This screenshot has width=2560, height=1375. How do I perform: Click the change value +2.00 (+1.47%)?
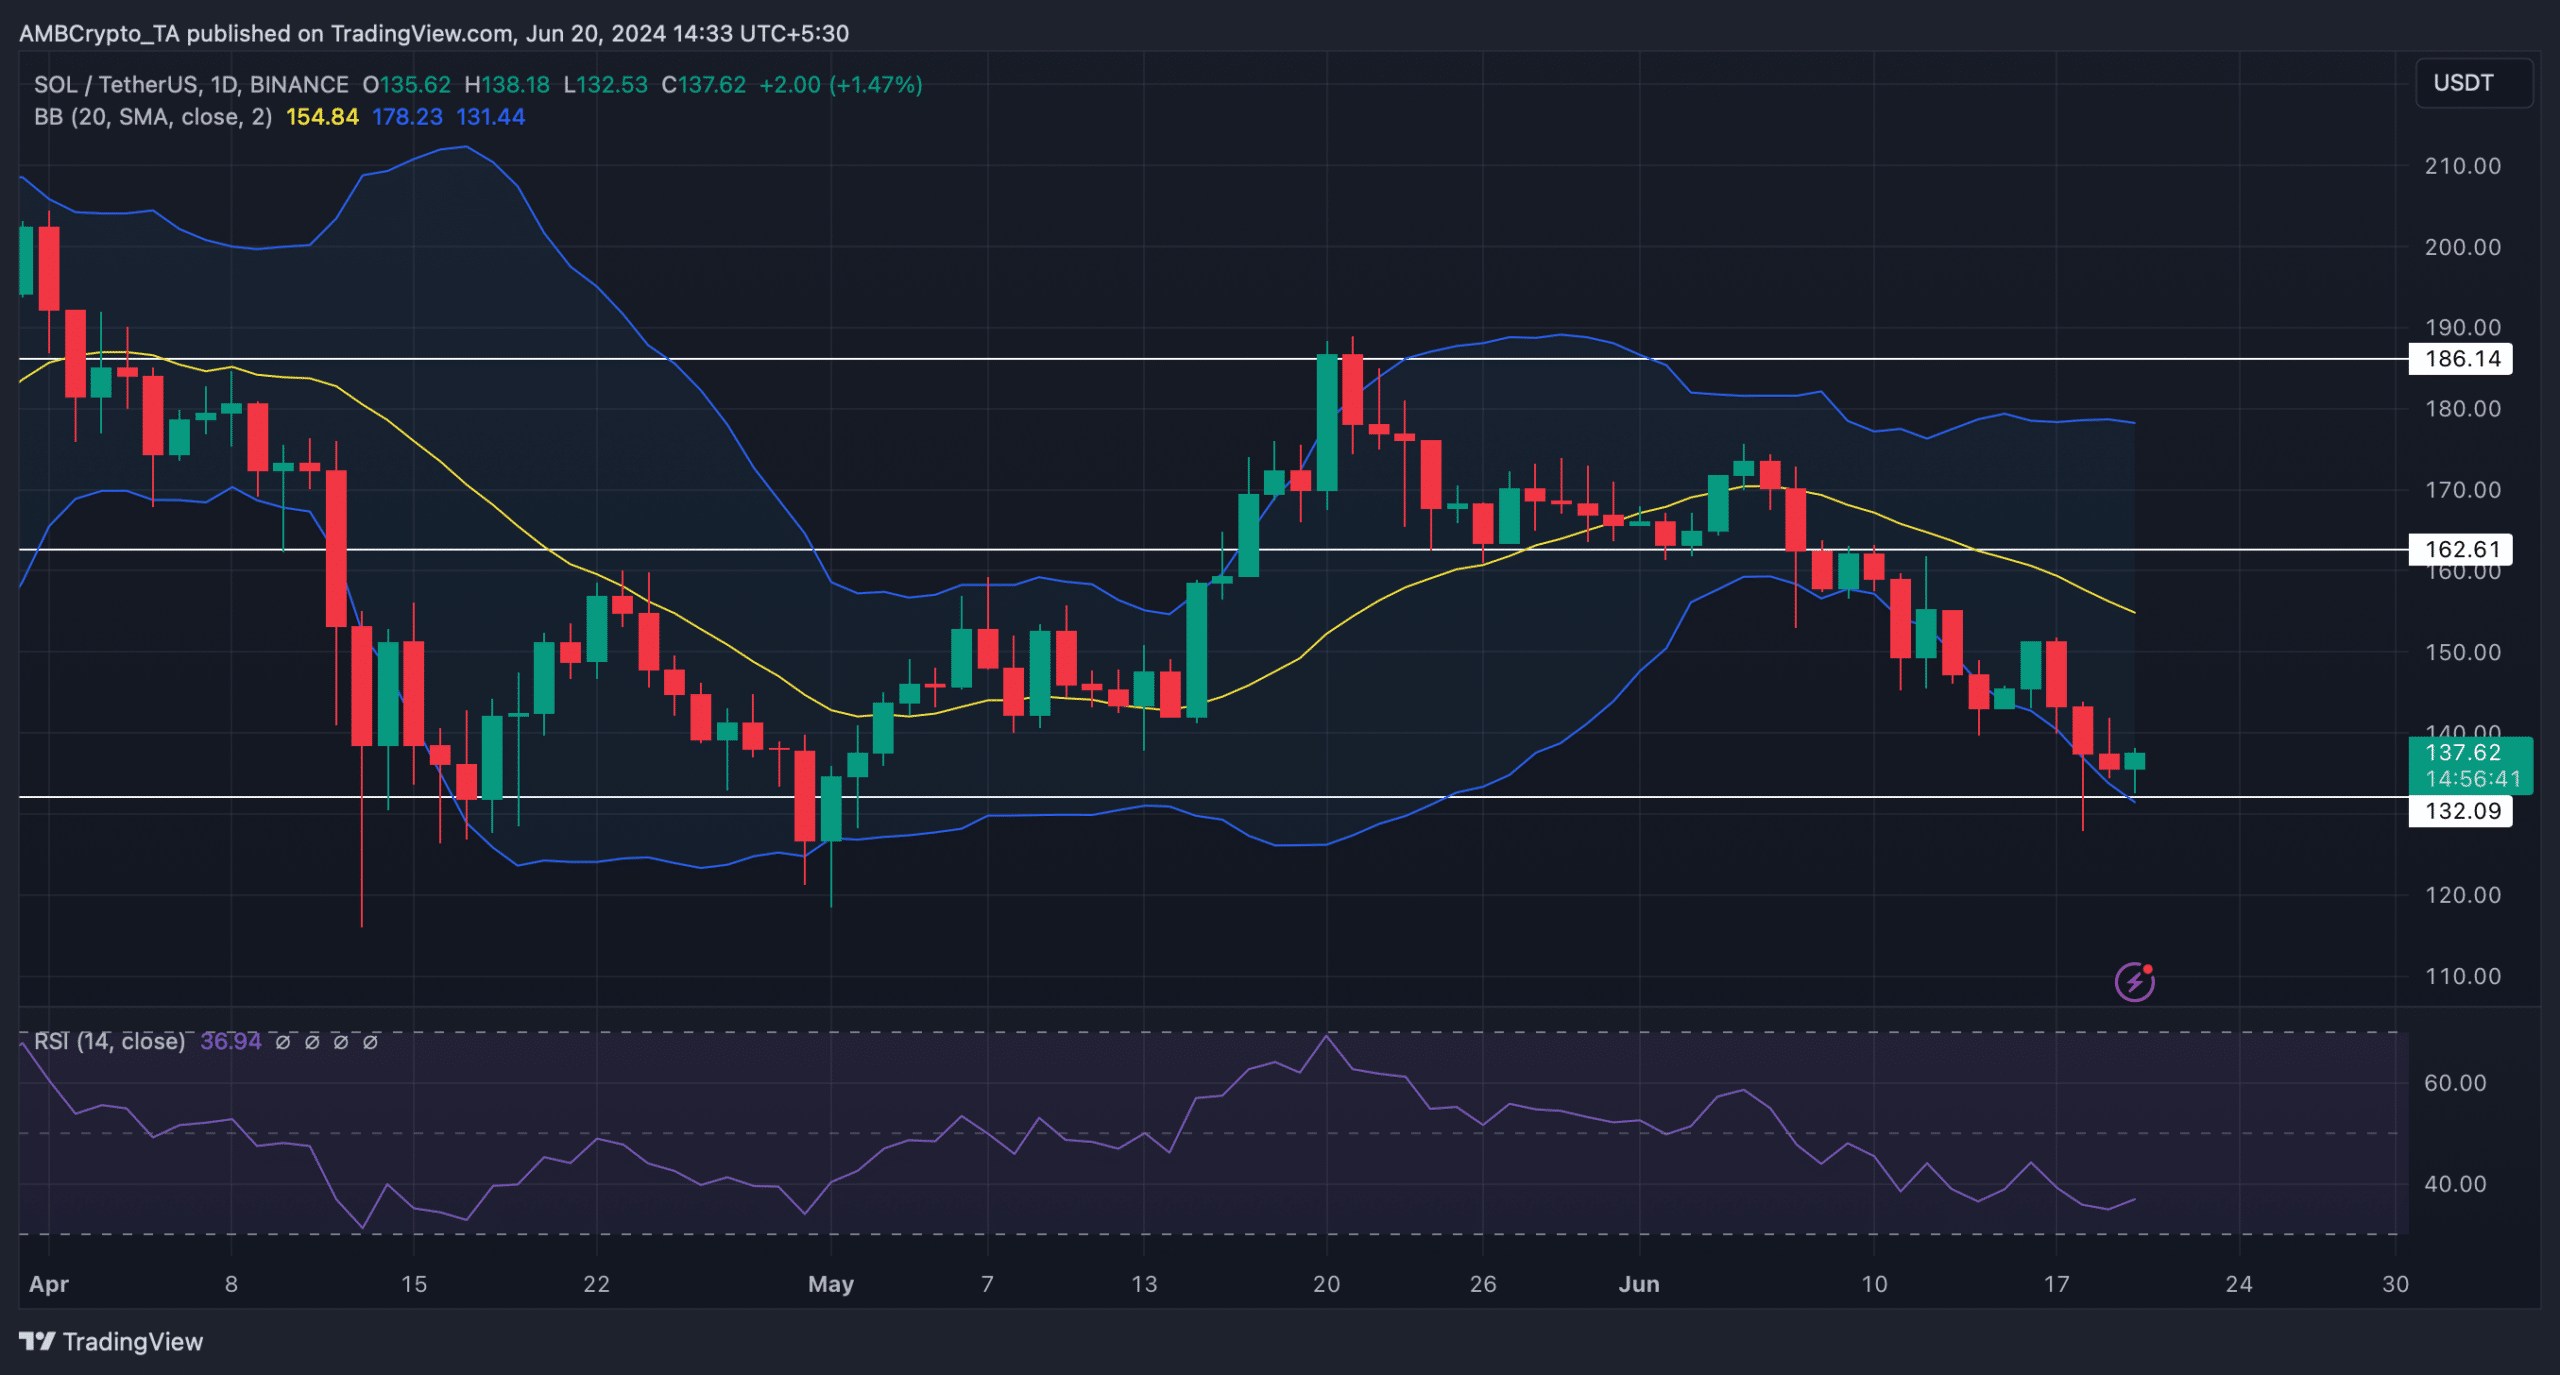coord(841,85)
